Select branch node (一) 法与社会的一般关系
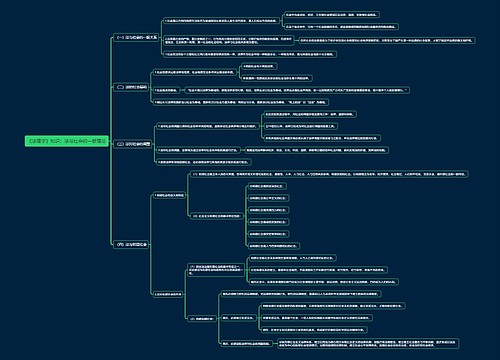500x360 pixels. (136, 38)
